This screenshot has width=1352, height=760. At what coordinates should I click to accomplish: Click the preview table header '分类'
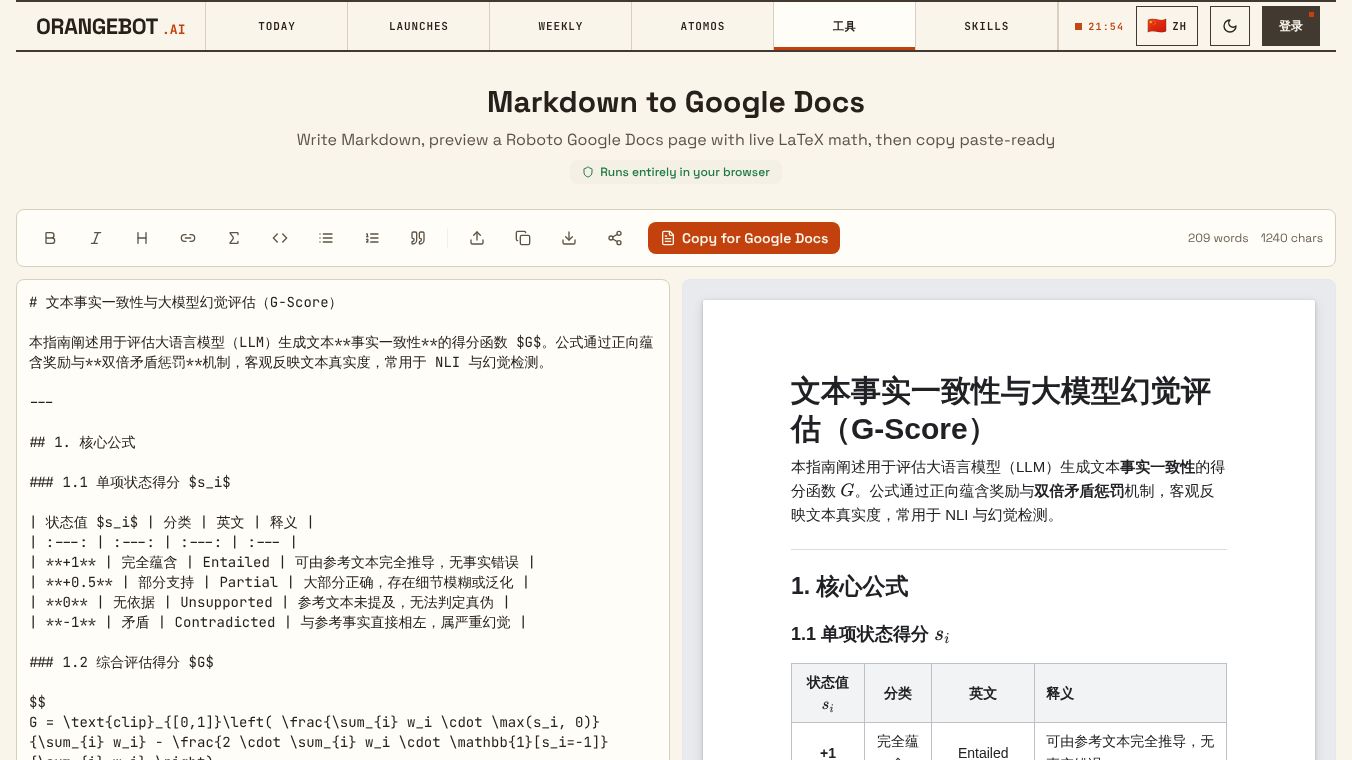898,693
